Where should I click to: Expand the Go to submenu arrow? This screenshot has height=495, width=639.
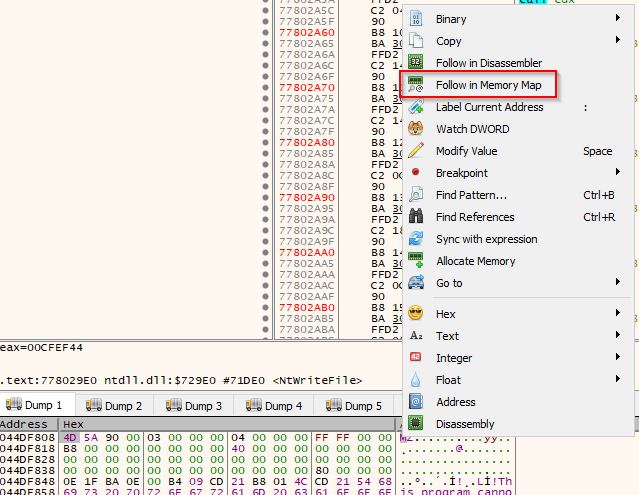[618, 282]
